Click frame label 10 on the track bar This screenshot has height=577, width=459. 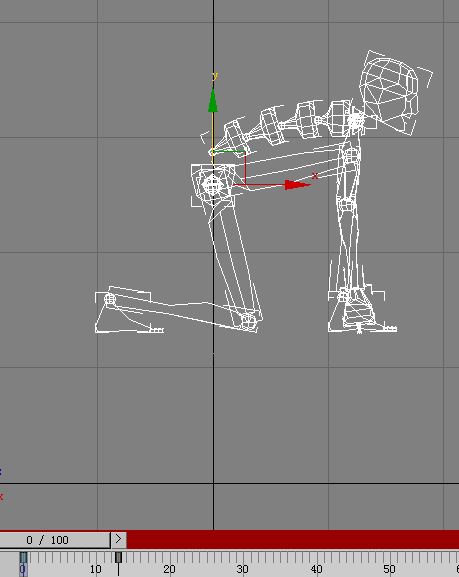coord(96,570)
